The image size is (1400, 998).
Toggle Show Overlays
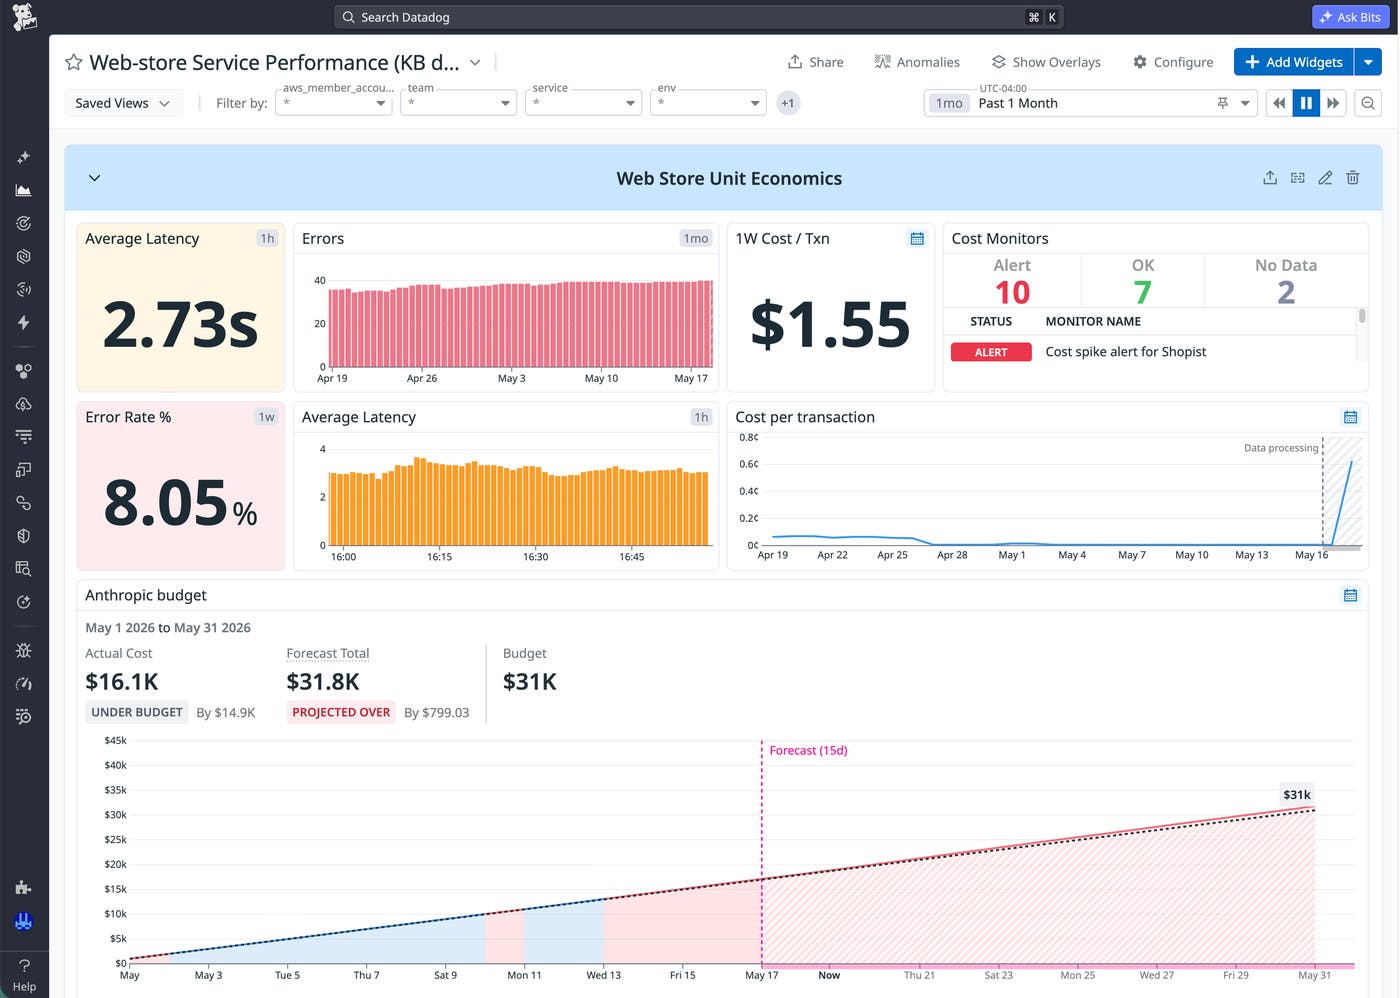pos(1046,62)
